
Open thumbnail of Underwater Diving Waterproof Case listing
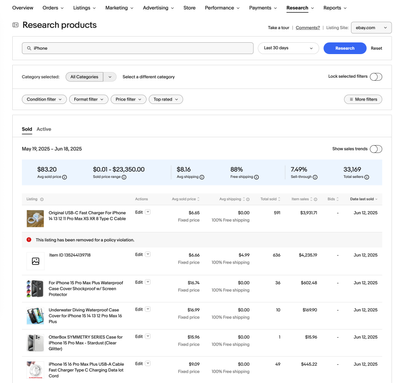[35, 316]
